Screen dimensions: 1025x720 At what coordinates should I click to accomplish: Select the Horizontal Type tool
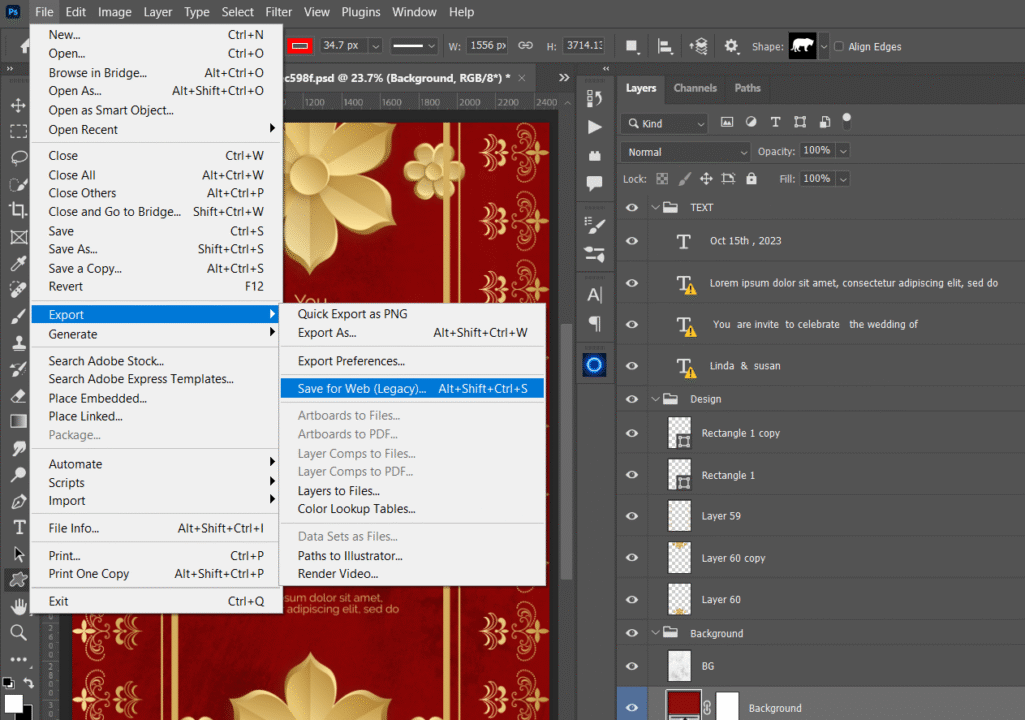point(18,527)
